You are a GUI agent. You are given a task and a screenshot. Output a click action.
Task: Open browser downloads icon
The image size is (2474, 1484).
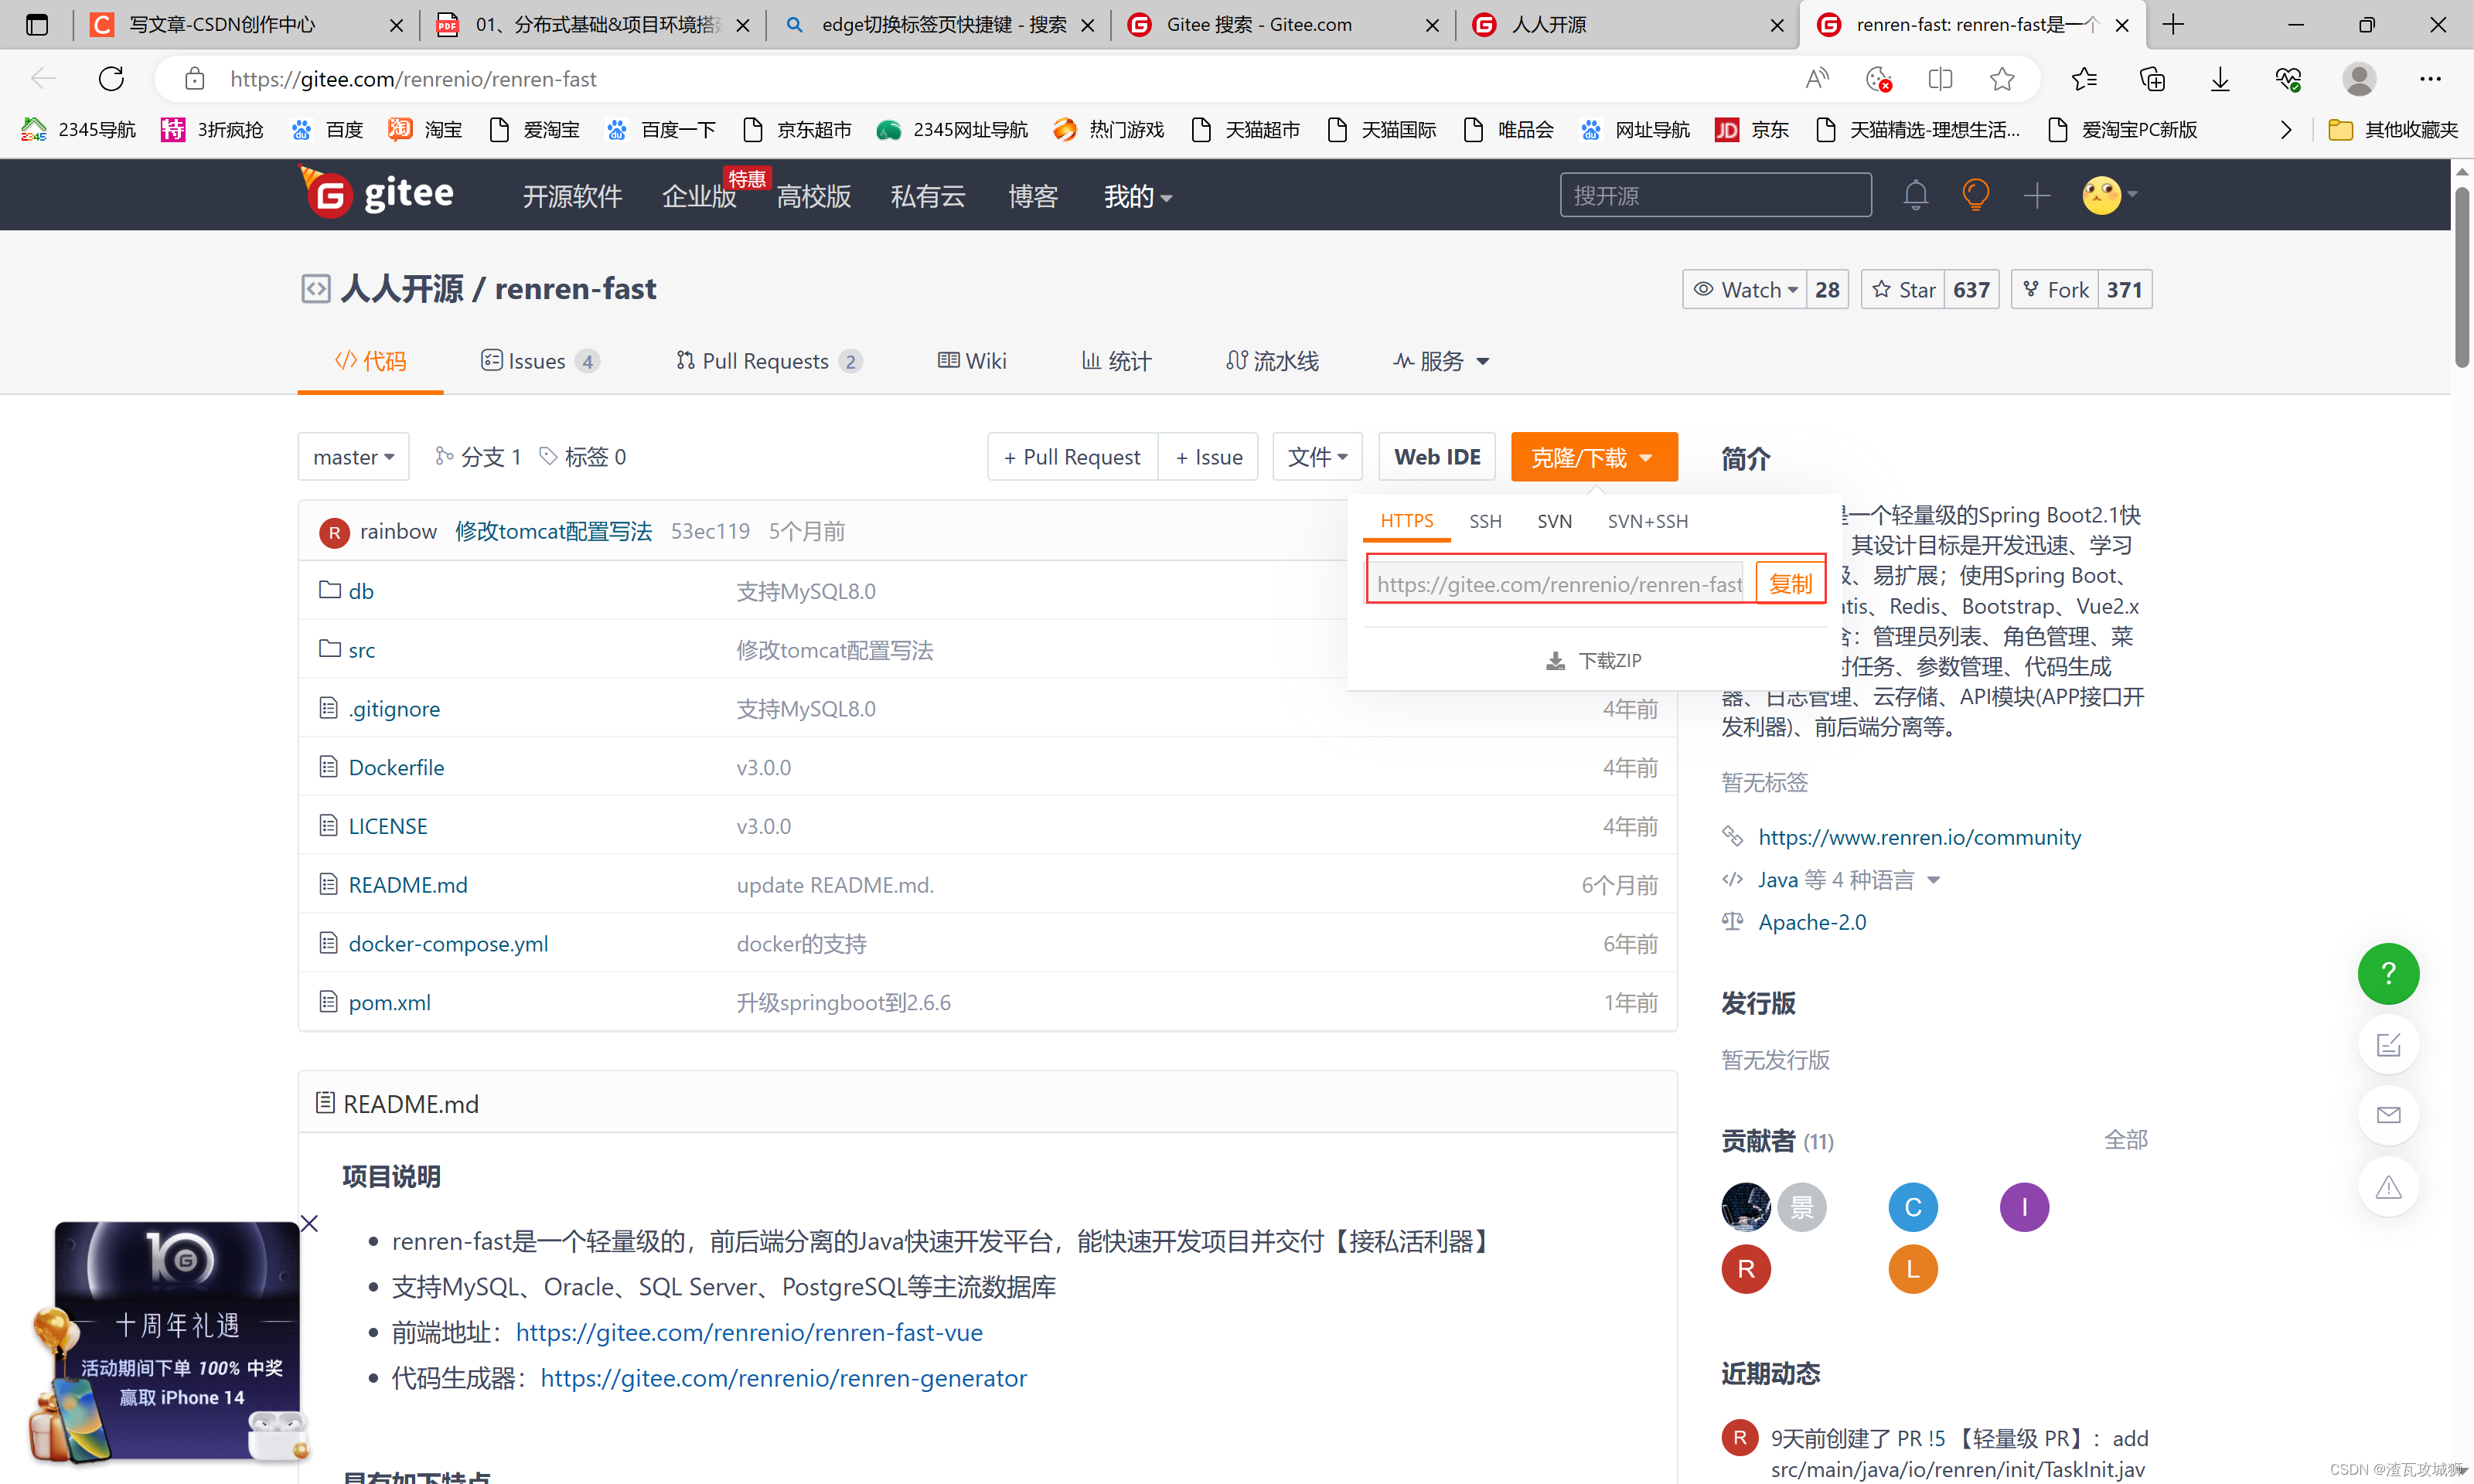(2219, 79)
